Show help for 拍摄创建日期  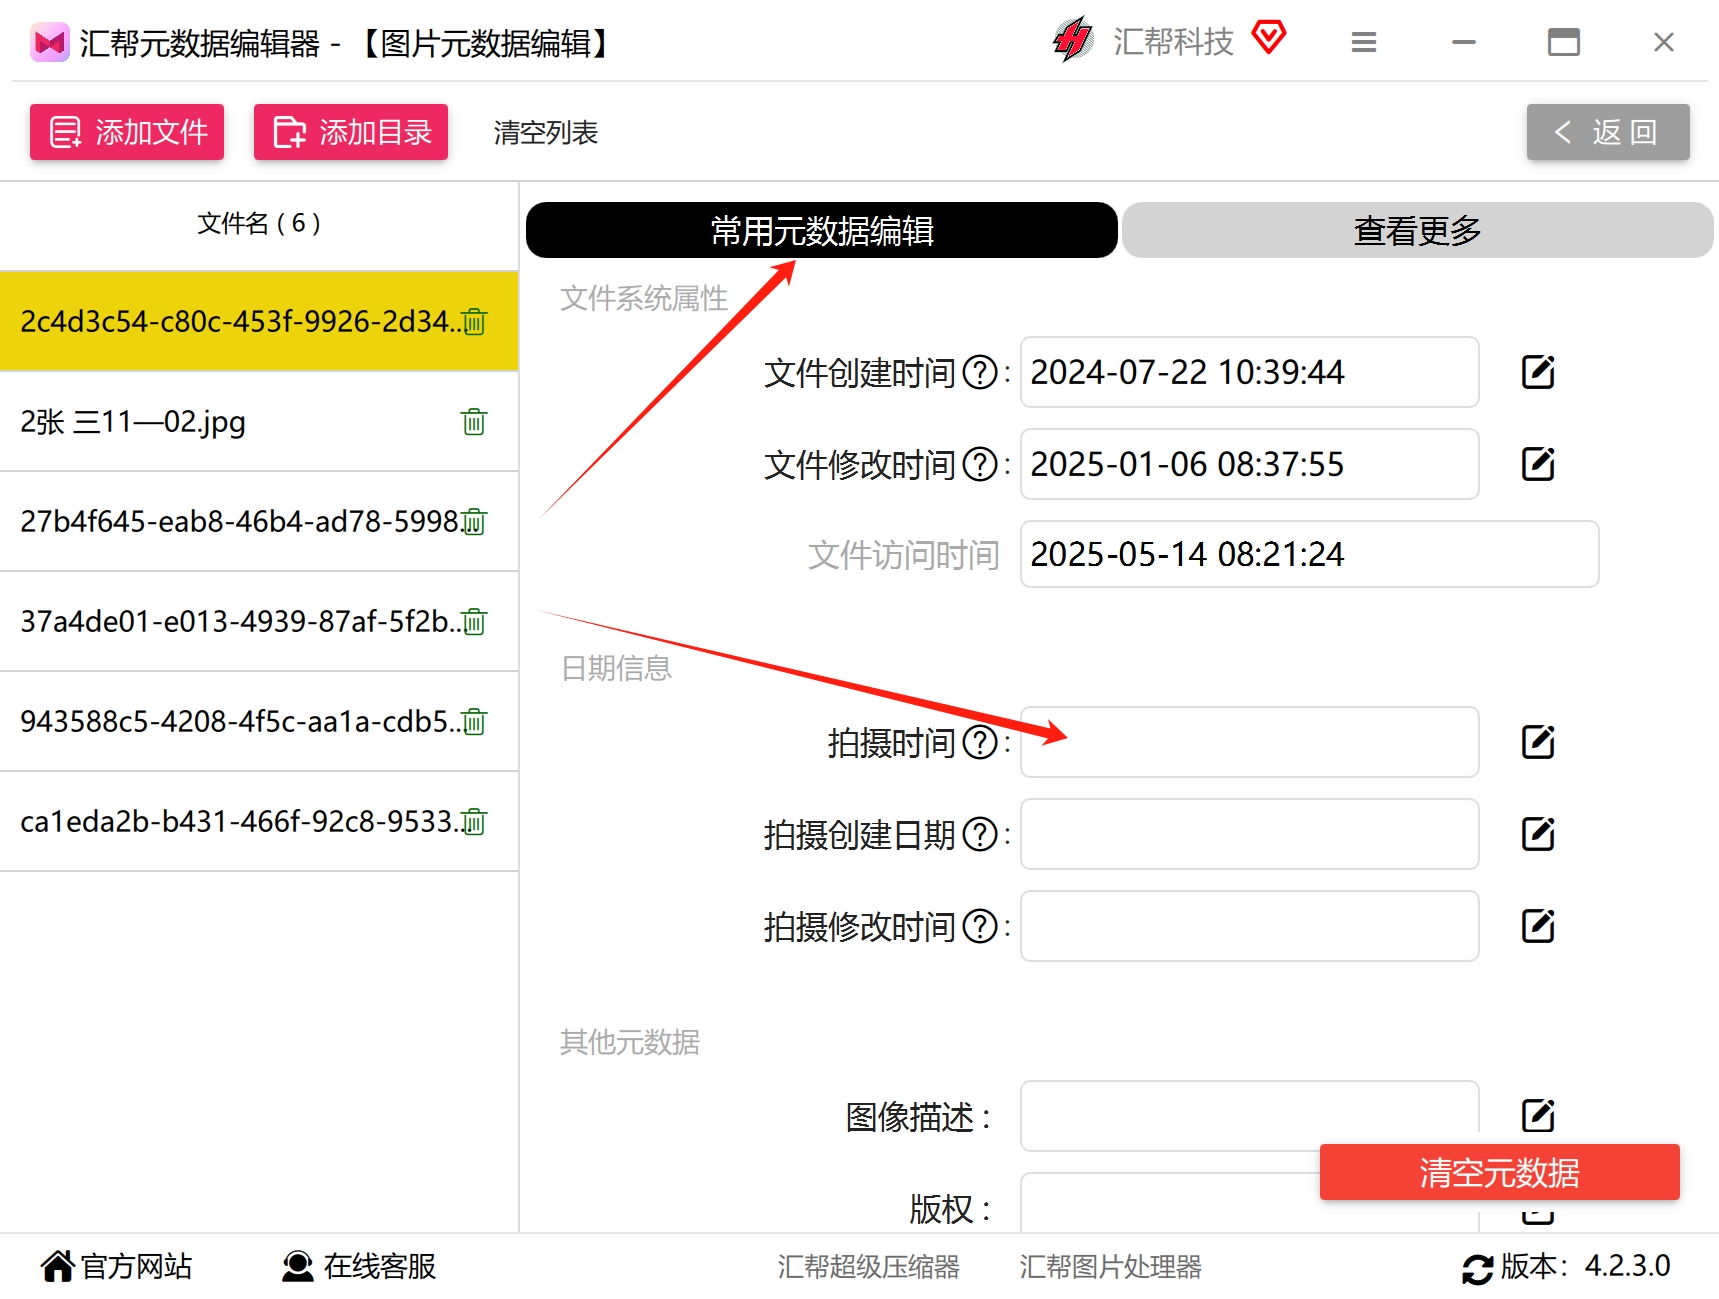click(x=980, y=835)
